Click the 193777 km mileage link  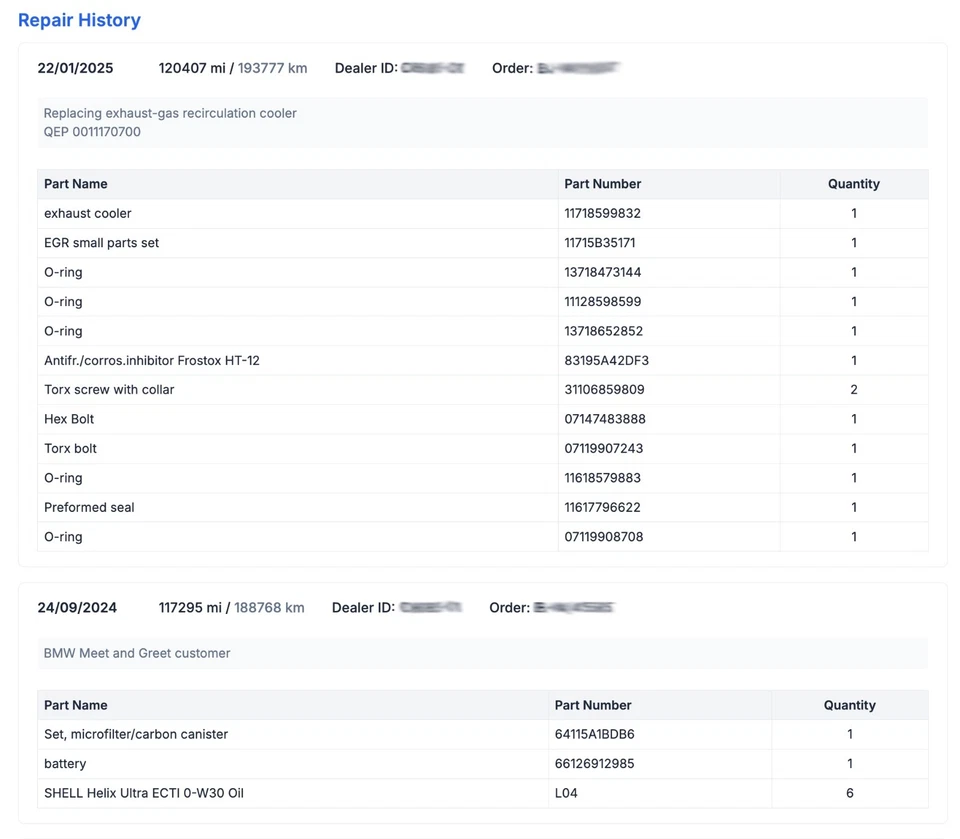270,69
